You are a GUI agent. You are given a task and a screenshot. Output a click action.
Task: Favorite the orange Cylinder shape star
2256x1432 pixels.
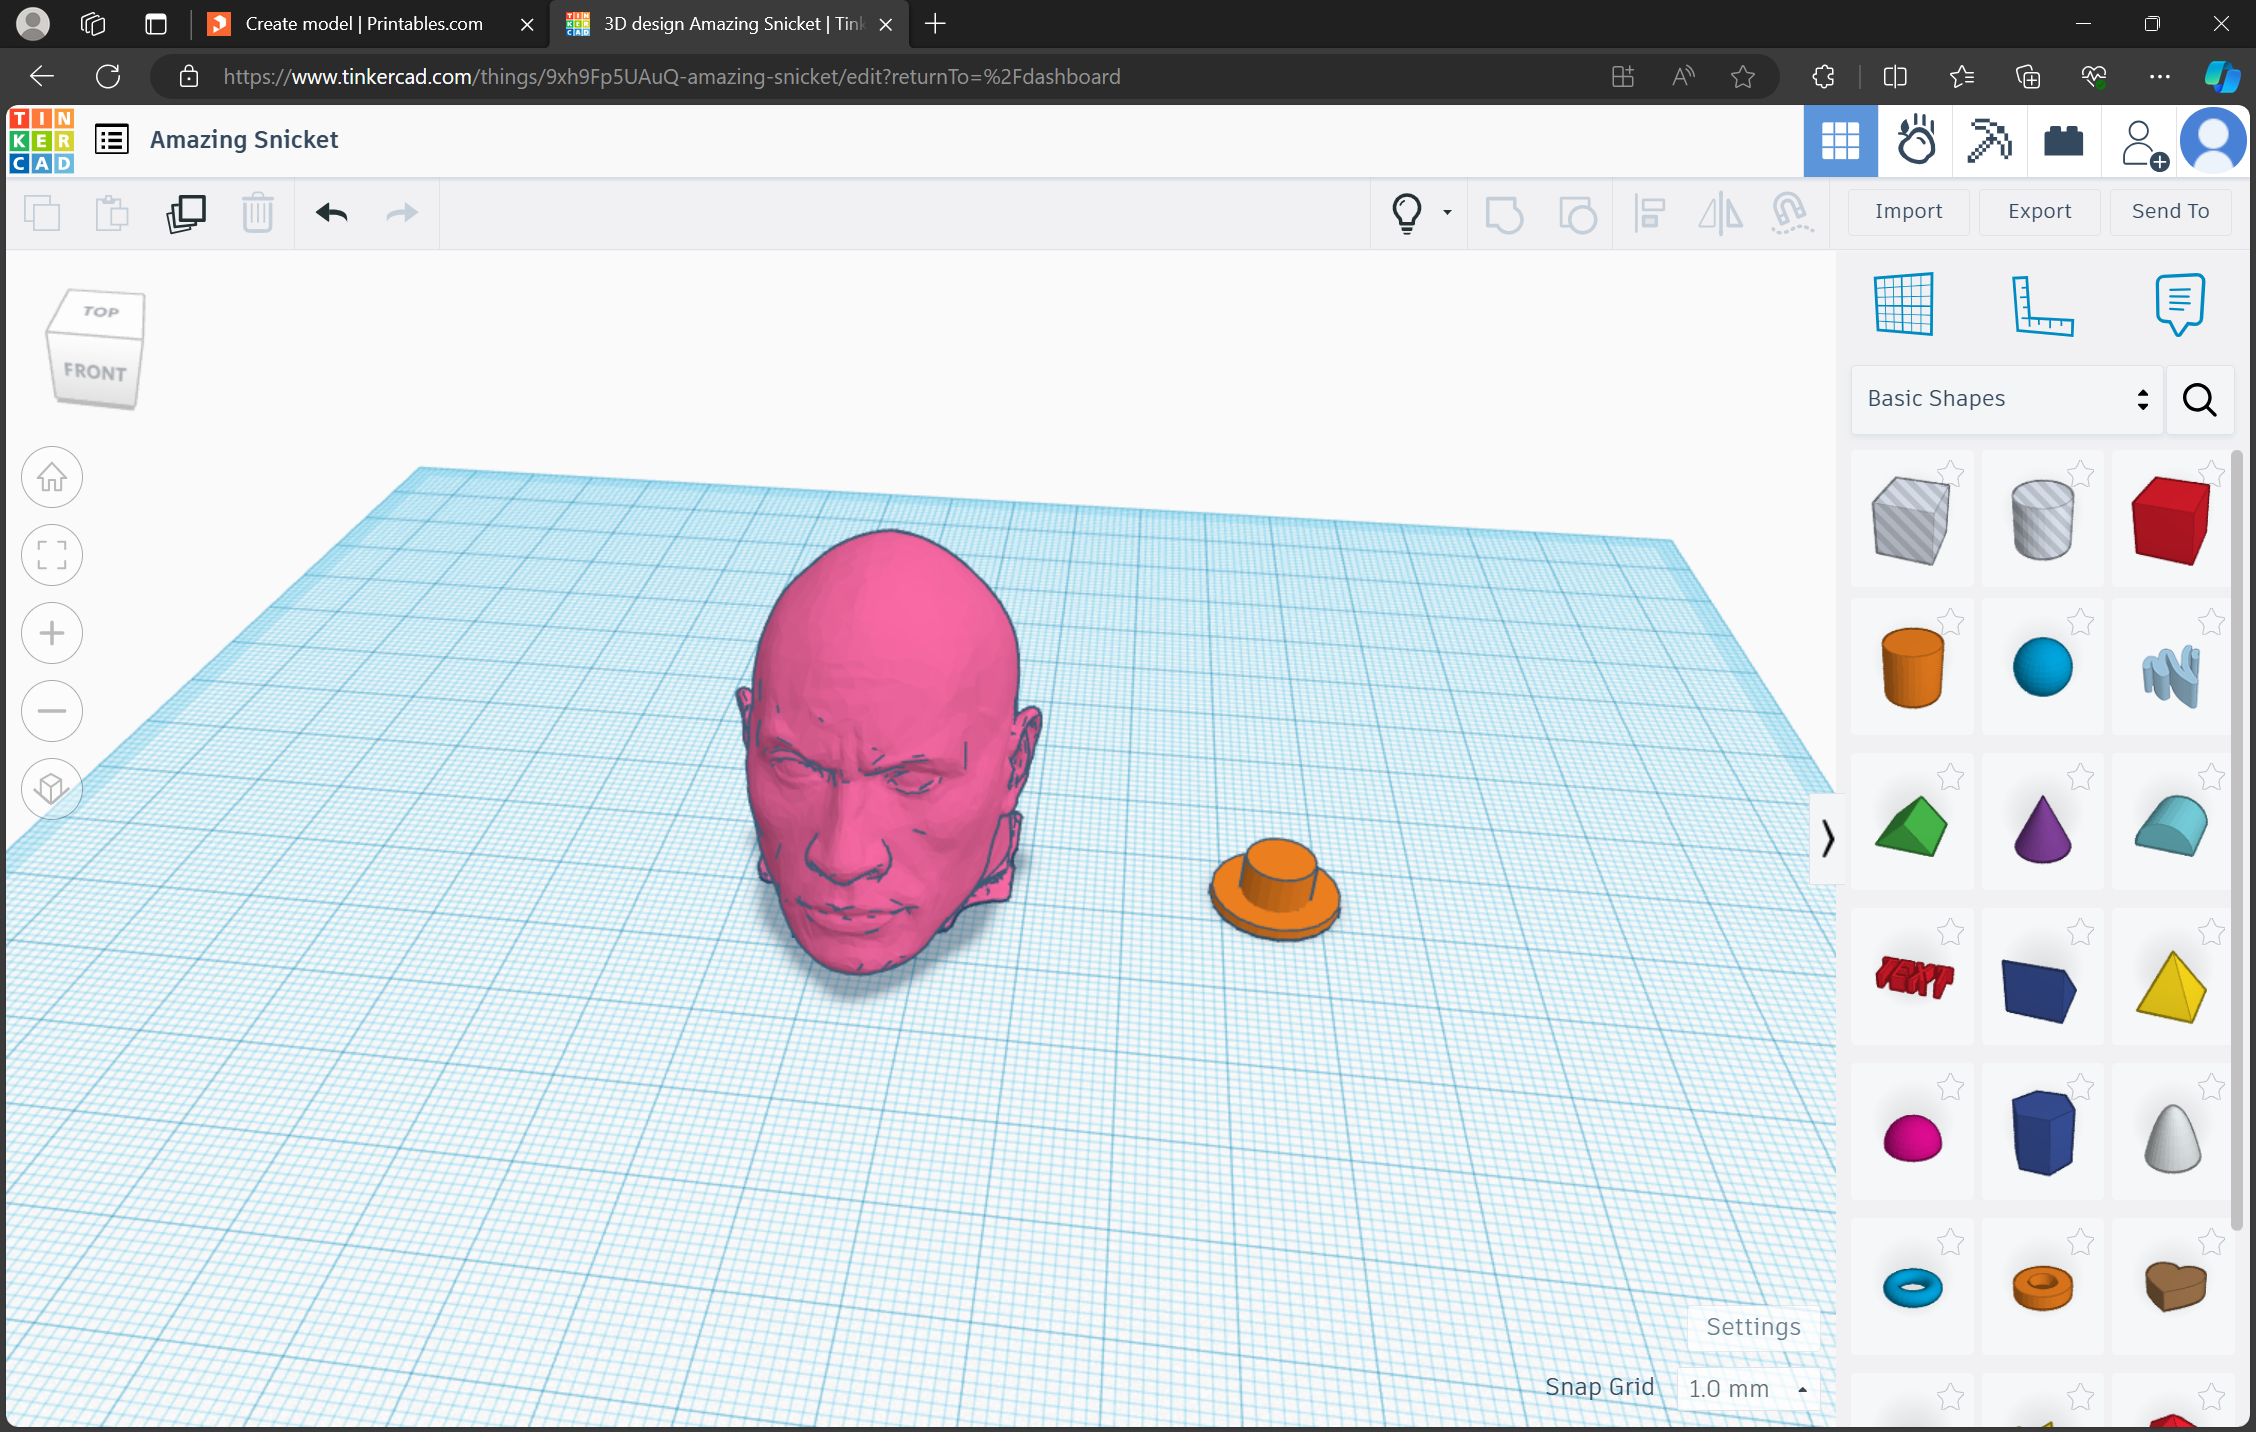1950,623
